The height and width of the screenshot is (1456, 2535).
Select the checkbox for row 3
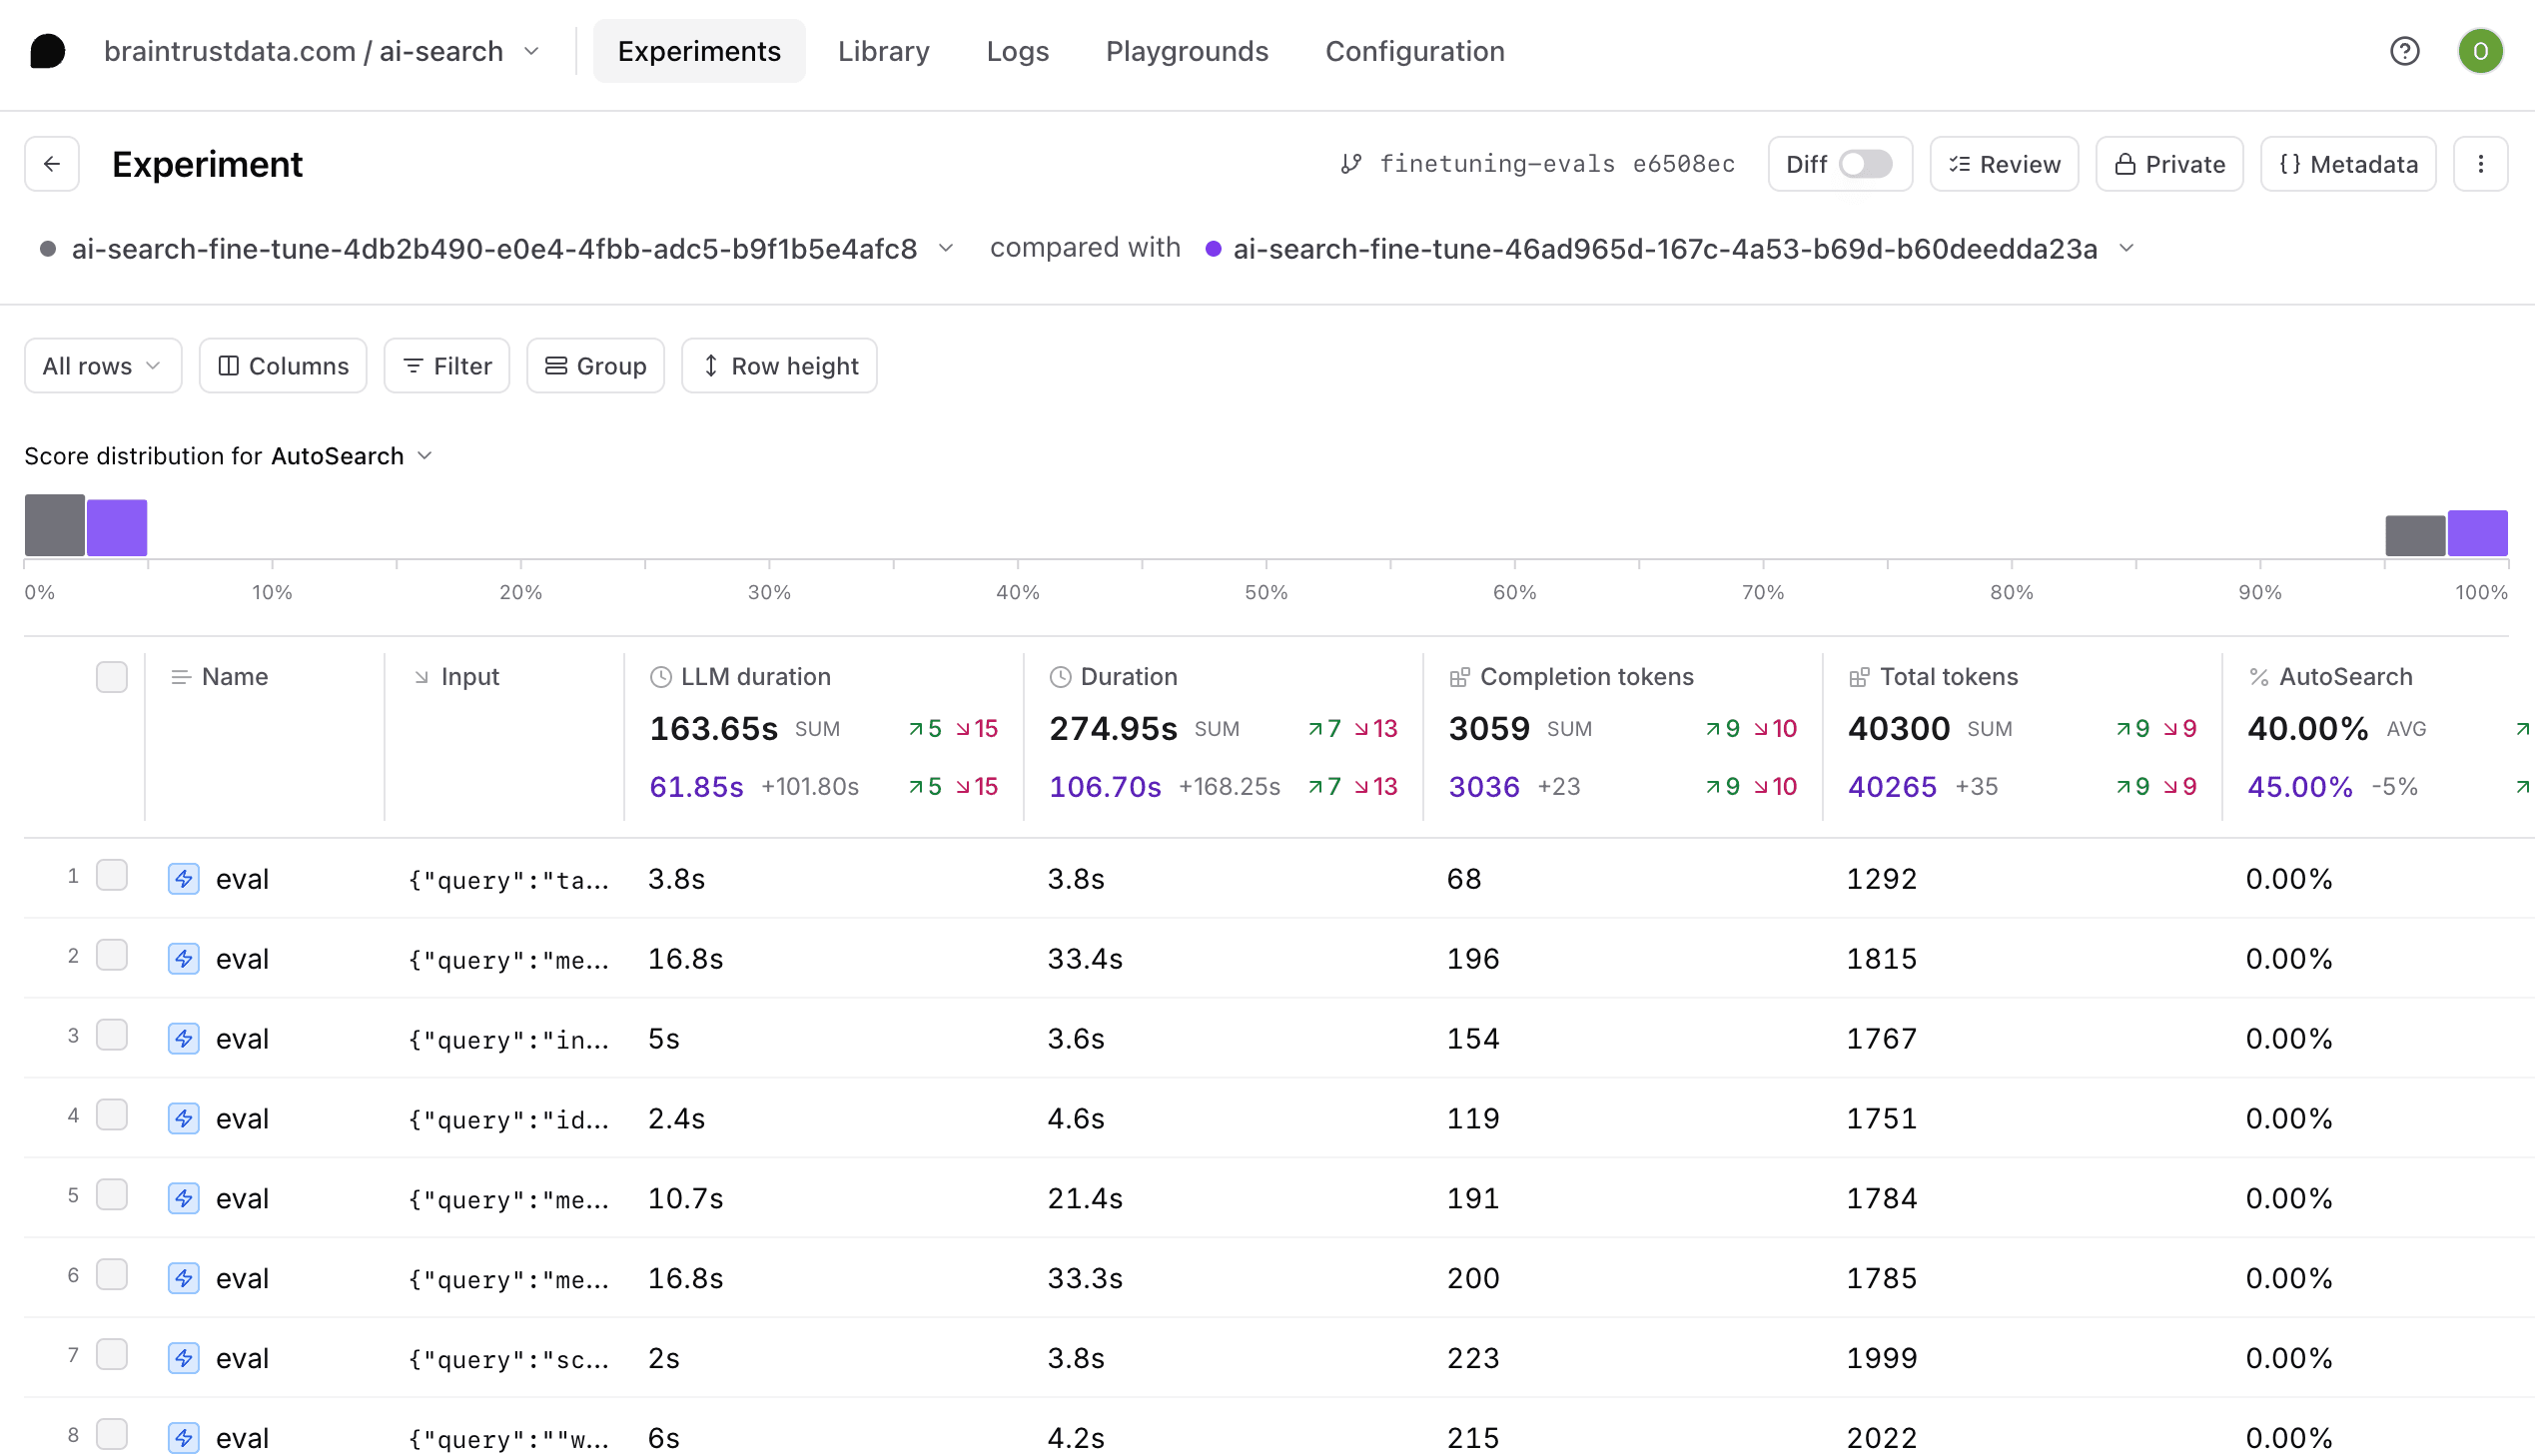pos(112,1035)
